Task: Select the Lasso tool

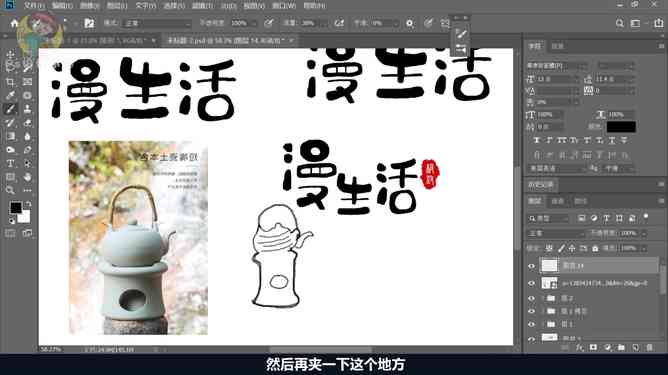Action: click(10, 67)
